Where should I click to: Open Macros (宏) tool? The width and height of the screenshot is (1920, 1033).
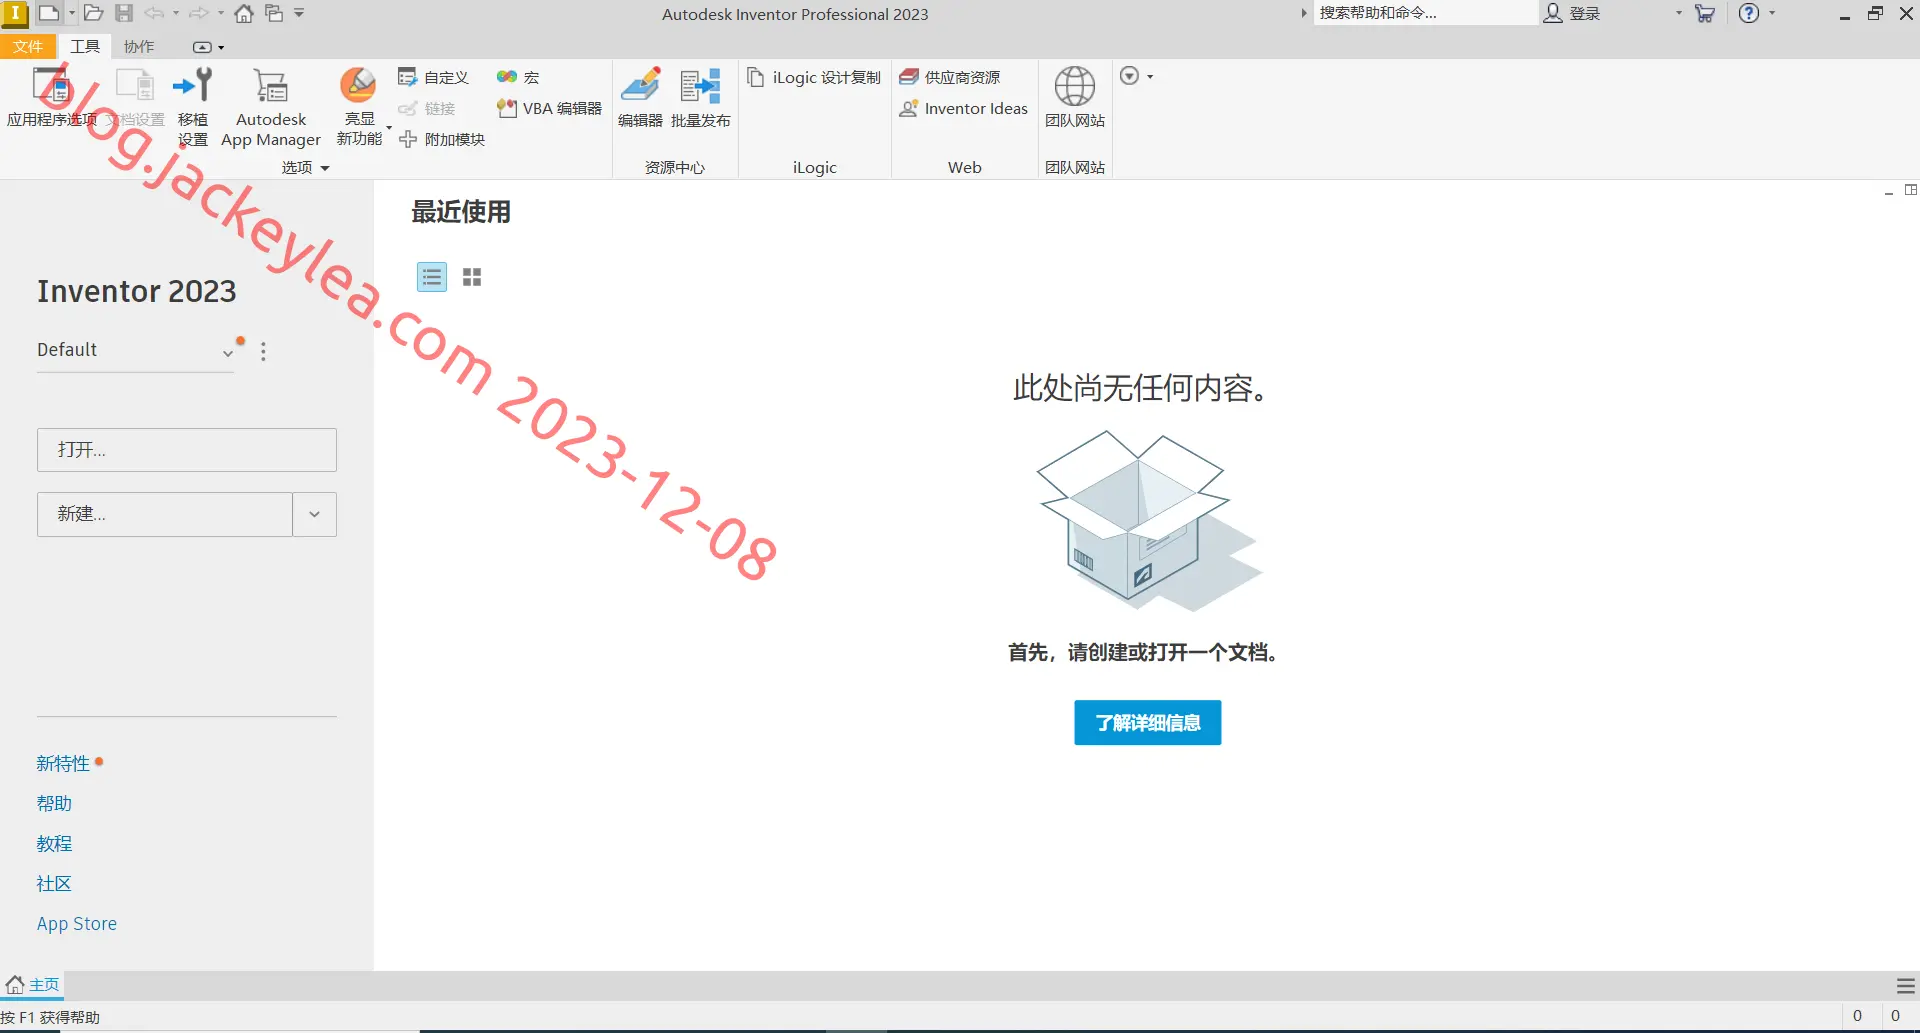click(518, 77)
